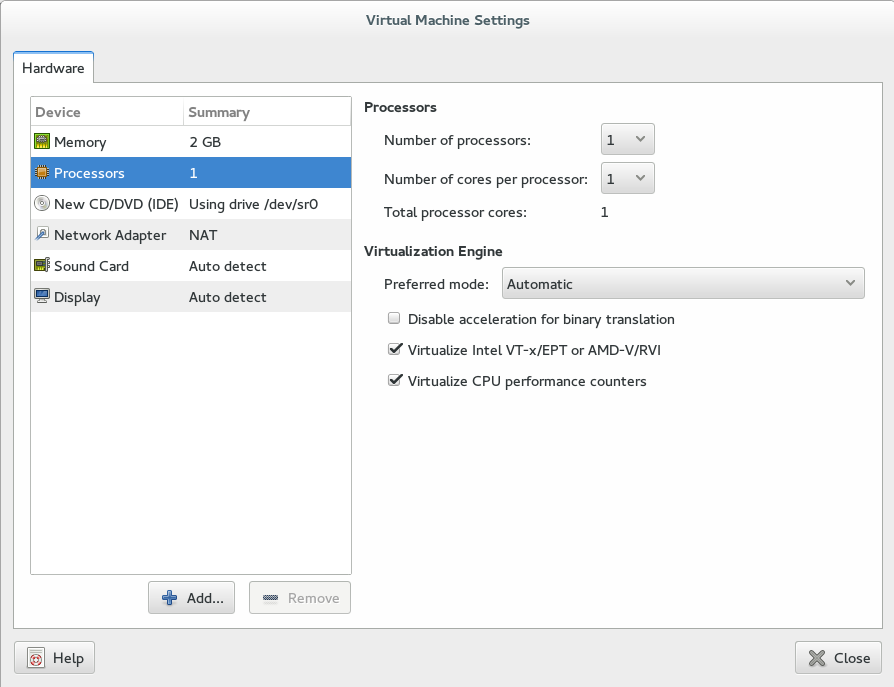Toggle Virtualize CPU performance counters checkbox
The width and height of the screenshot is (894, 687).
tap(395, 381)
